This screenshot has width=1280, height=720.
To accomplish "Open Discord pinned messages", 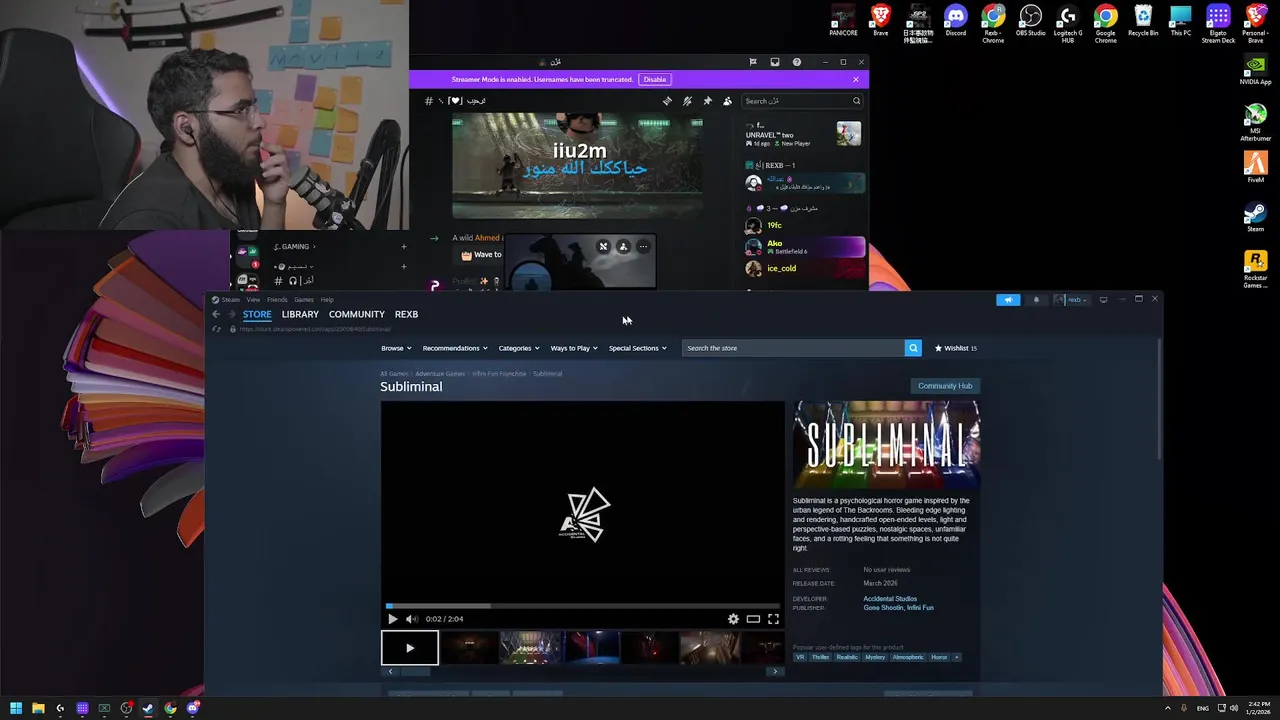I will point(707,101).
